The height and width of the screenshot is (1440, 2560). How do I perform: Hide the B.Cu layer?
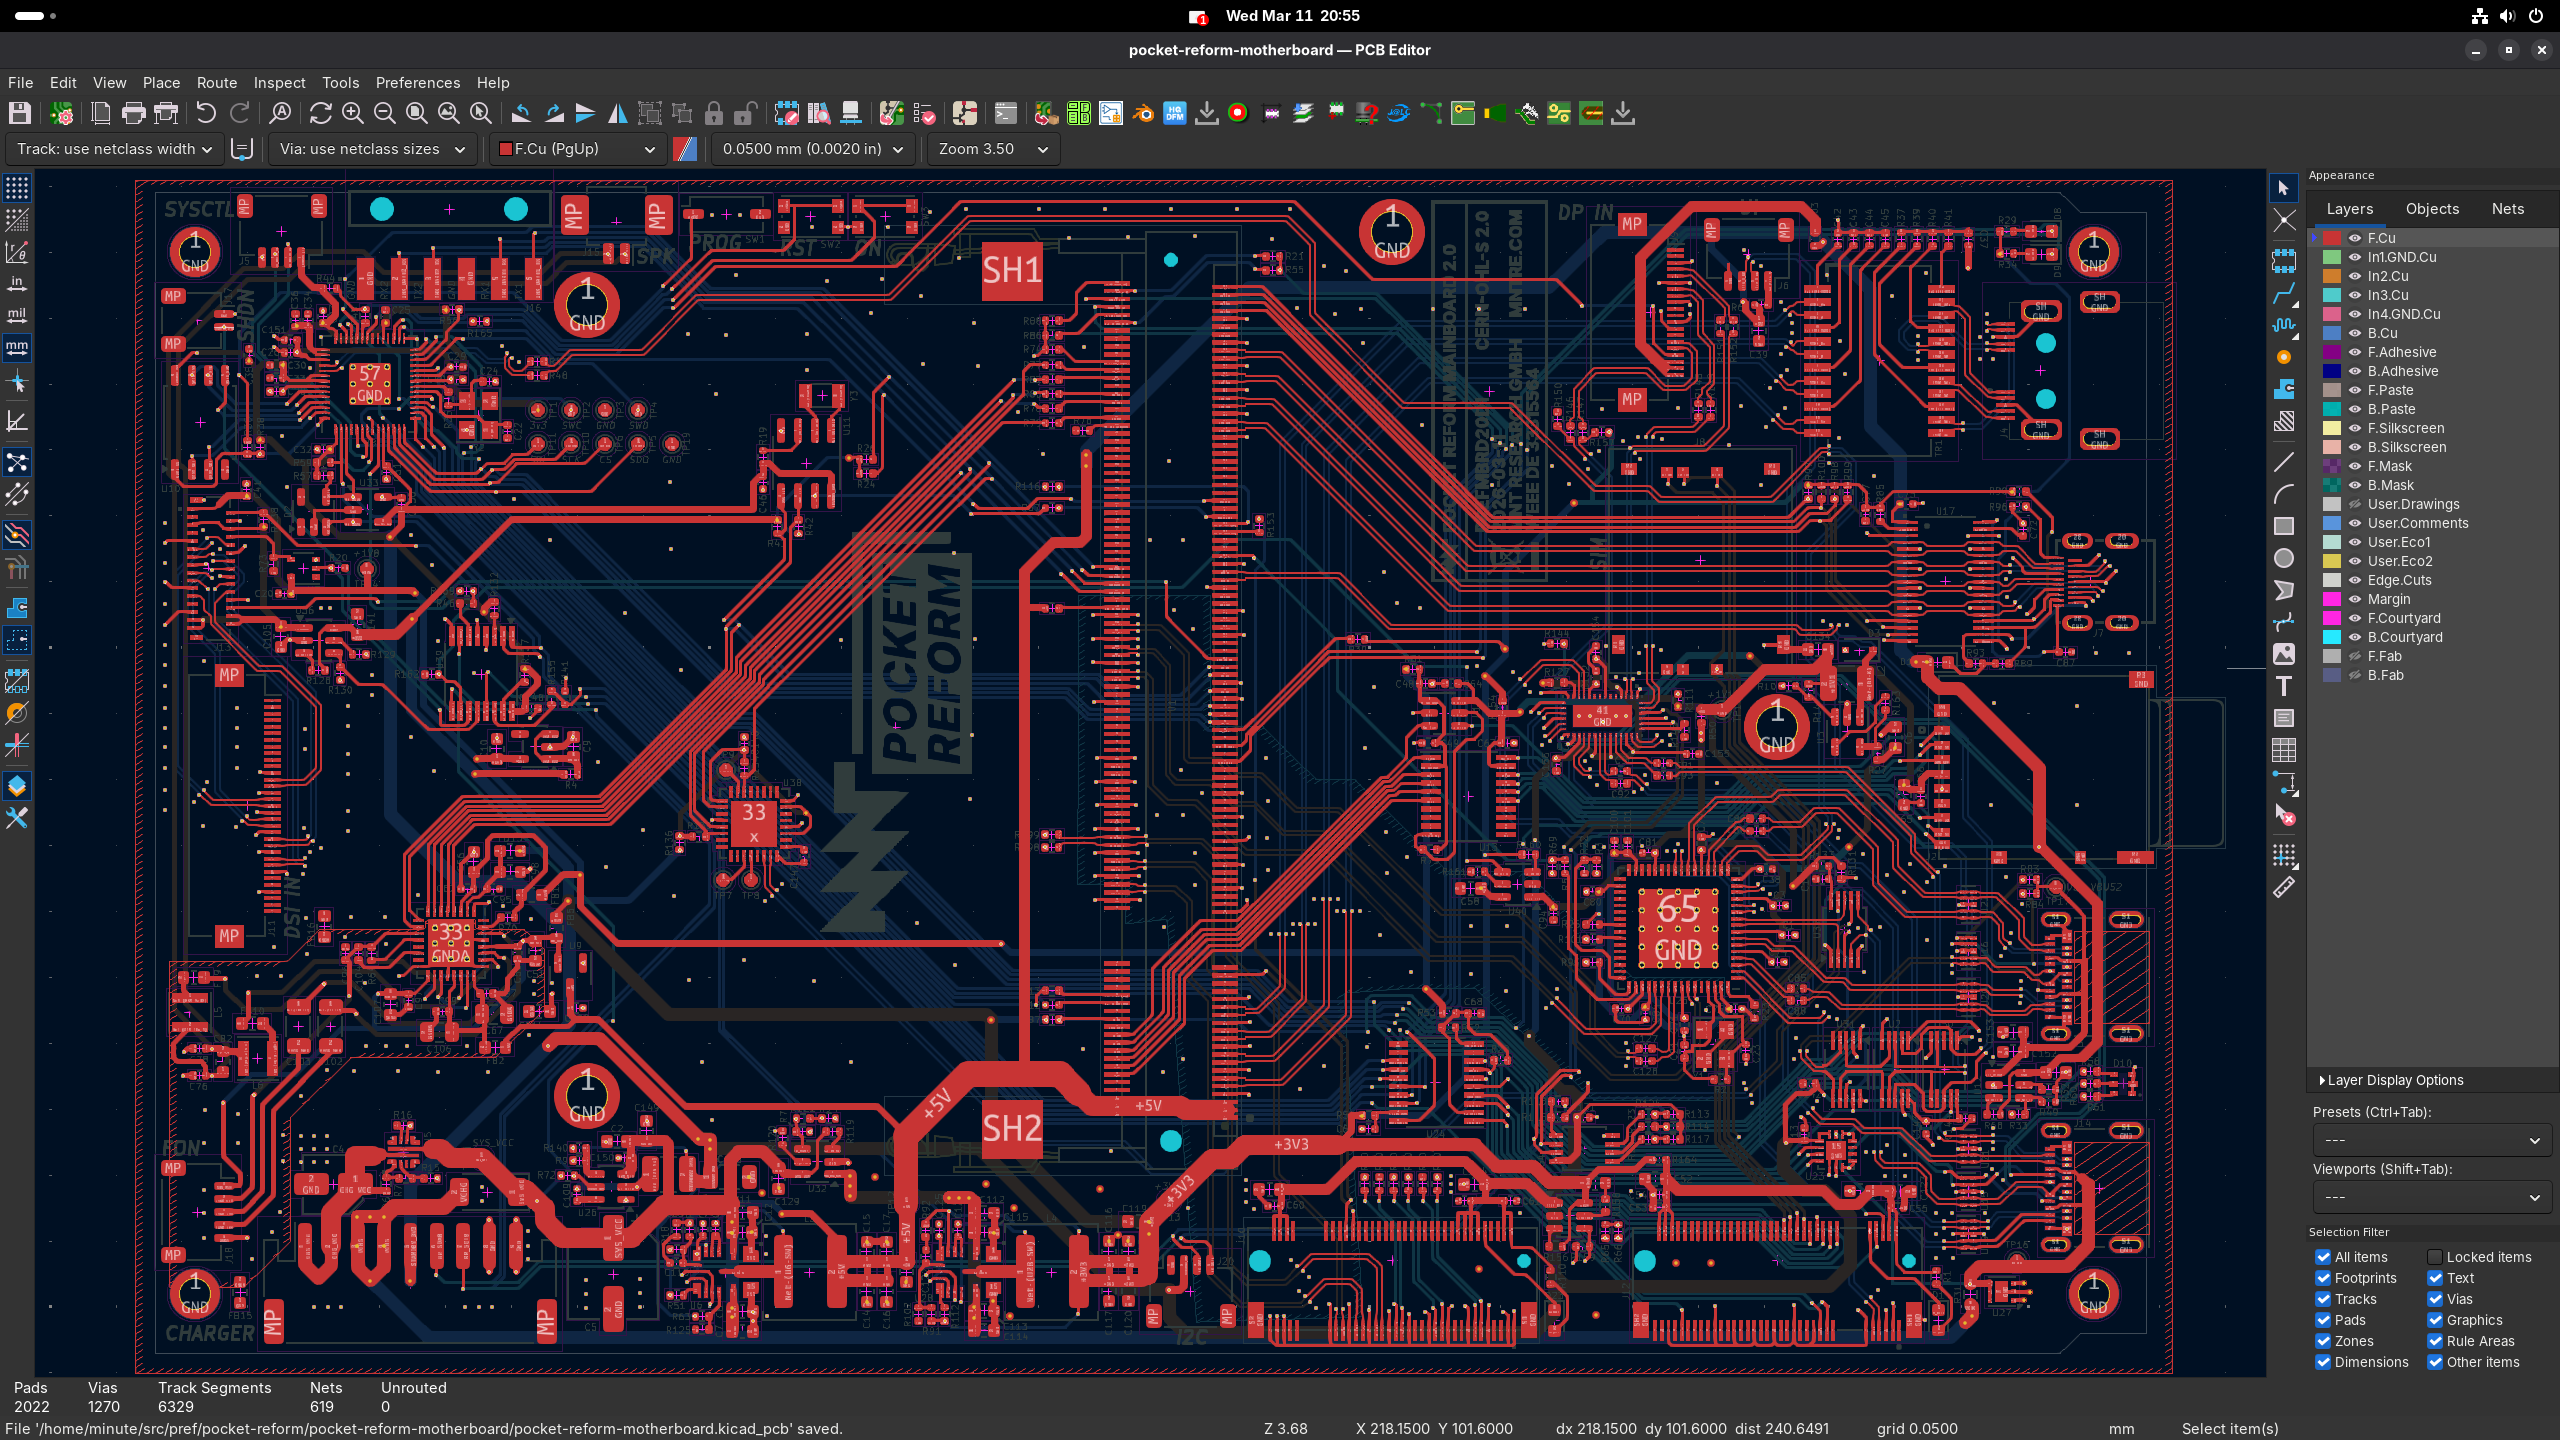point(2355,333)
